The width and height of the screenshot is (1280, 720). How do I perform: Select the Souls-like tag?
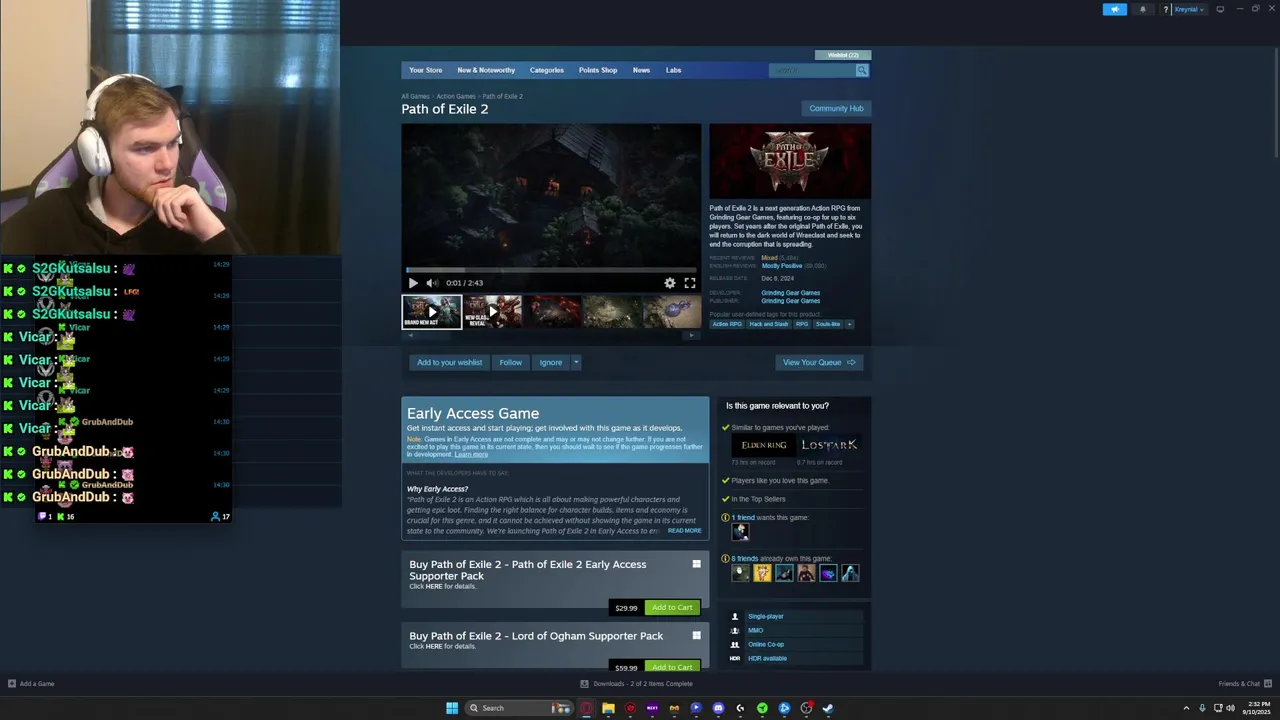pos(828,324)
